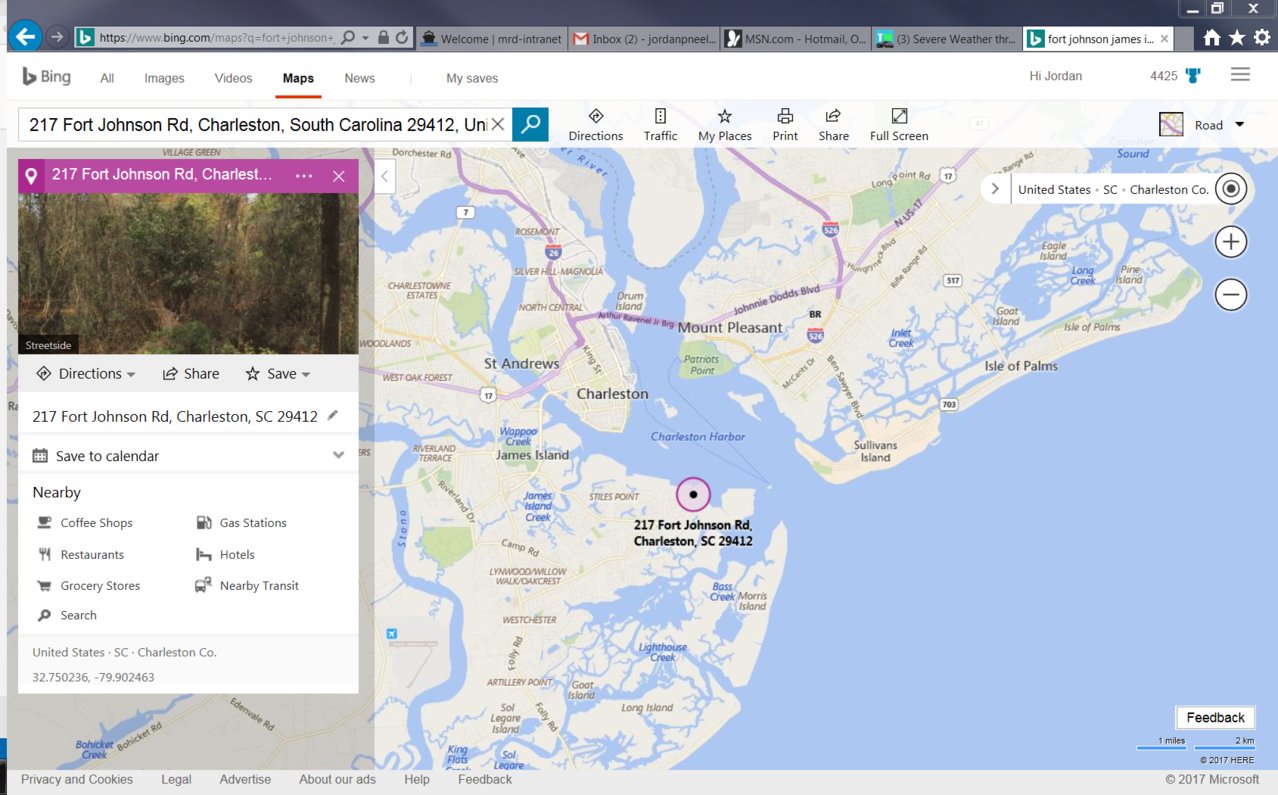
Task: Open the browser home icon
Action: (x=1212, y=38)
